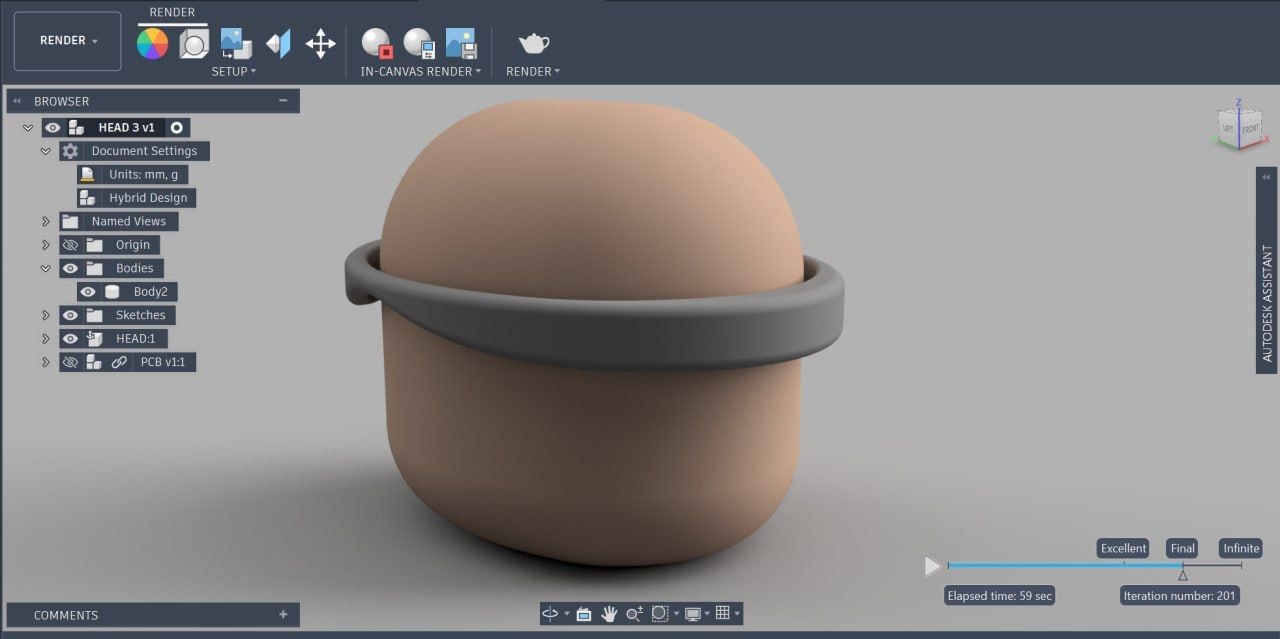Collapse the Bodies folder node

point(46,268)
